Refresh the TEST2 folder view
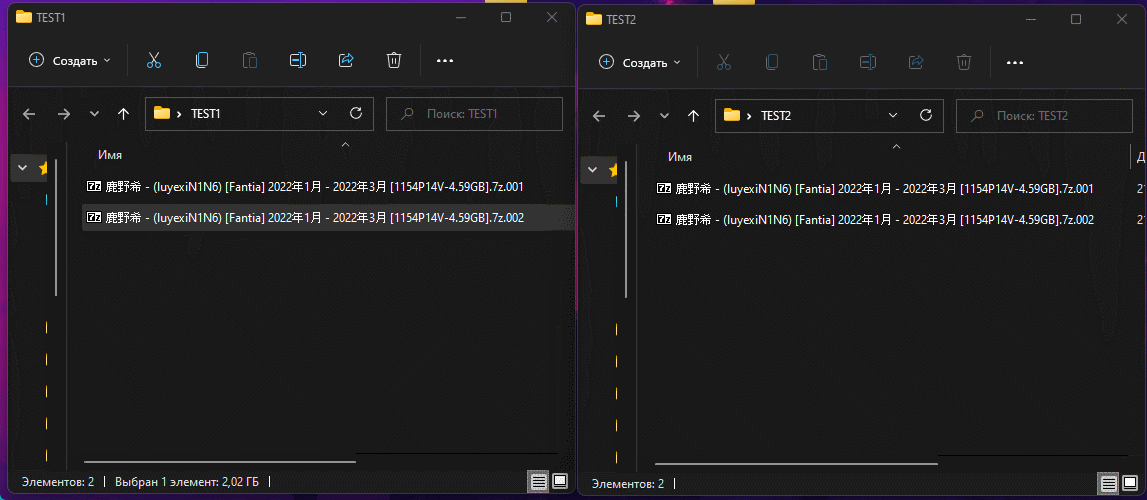This screenshot has height=500, width=1147. [x=925, y=115]
